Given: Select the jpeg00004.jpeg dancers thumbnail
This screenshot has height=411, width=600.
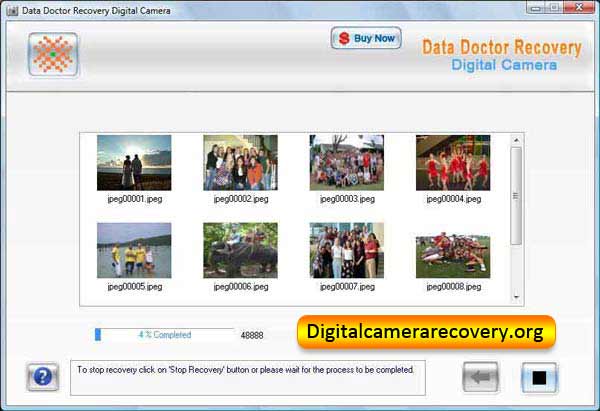Looking at the screenshot, I should (453, 163).
